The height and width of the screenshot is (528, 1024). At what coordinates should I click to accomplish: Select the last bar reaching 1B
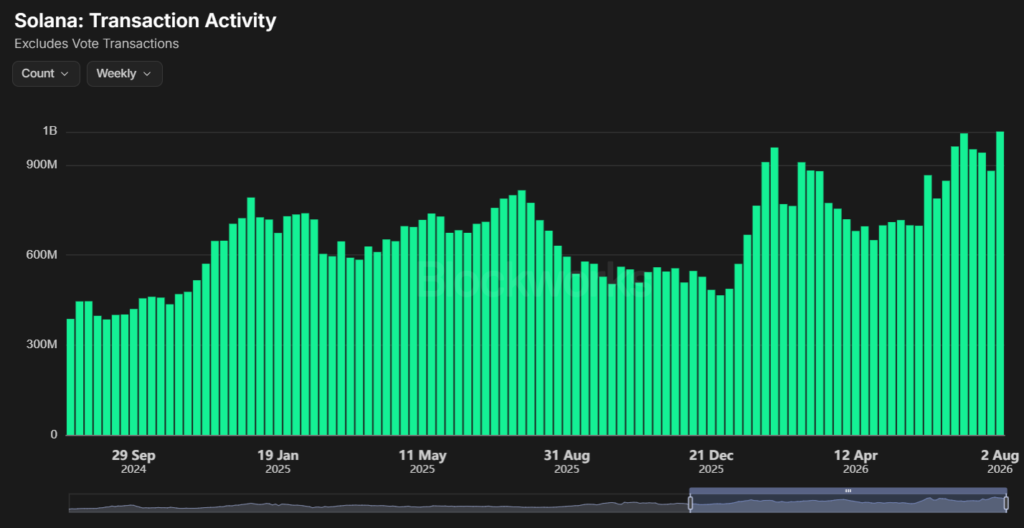(x=1000, y=283)
